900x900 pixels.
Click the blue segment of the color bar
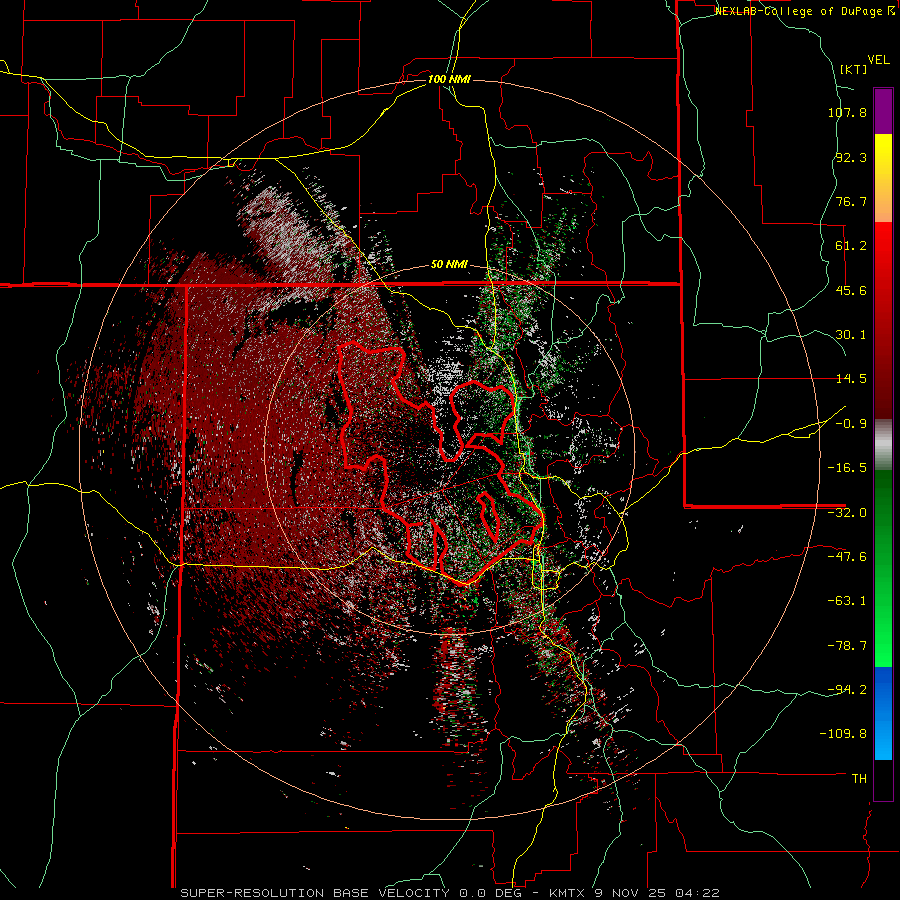(883, 713)
